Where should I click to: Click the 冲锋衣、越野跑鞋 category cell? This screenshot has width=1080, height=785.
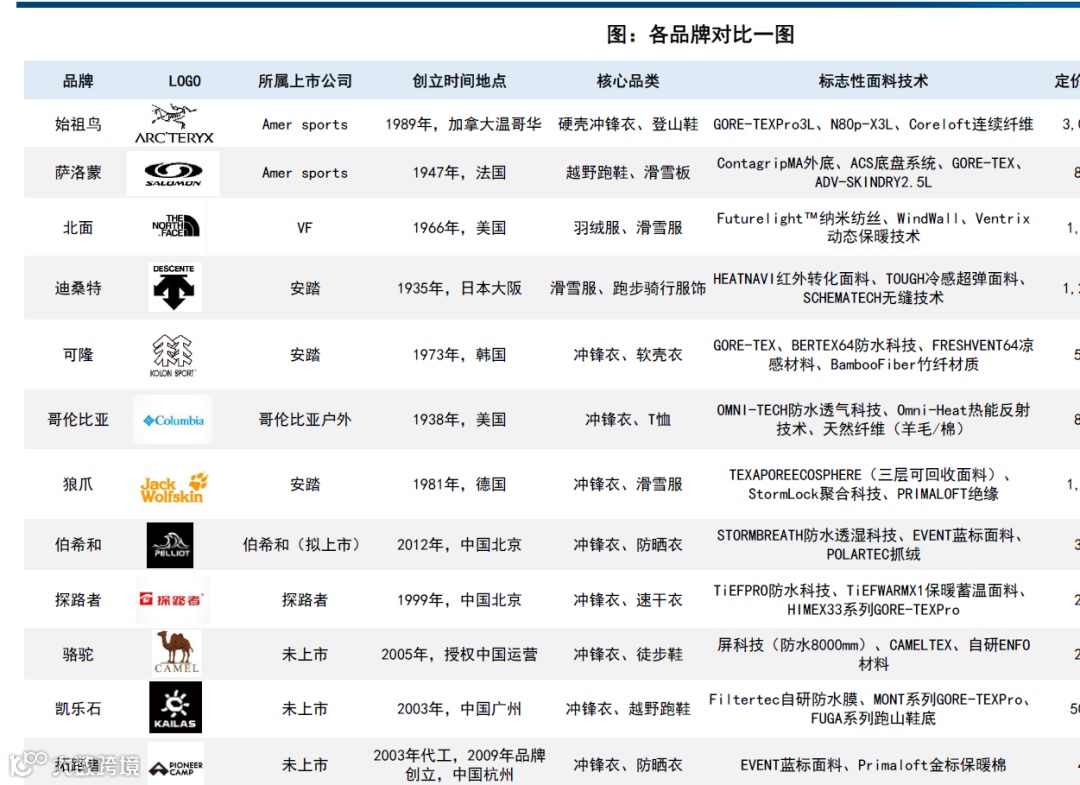[628, 709]
